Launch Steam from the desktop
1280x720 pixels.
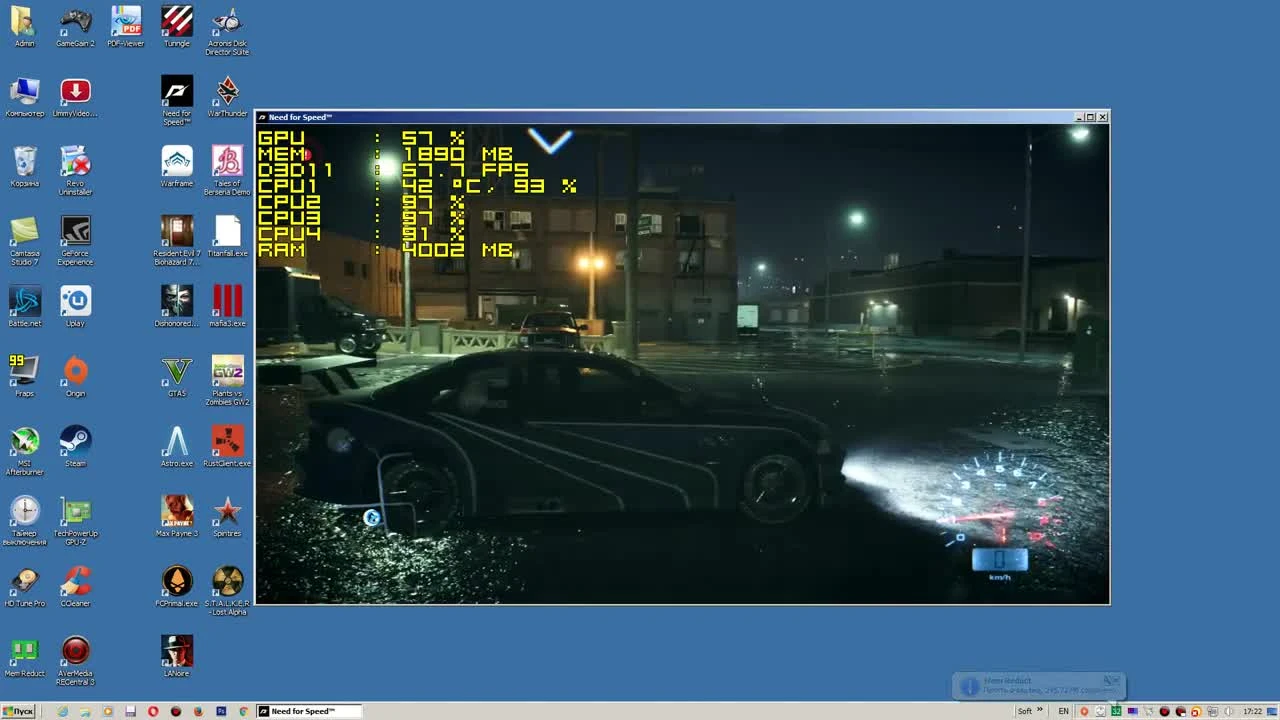(75, 440)
